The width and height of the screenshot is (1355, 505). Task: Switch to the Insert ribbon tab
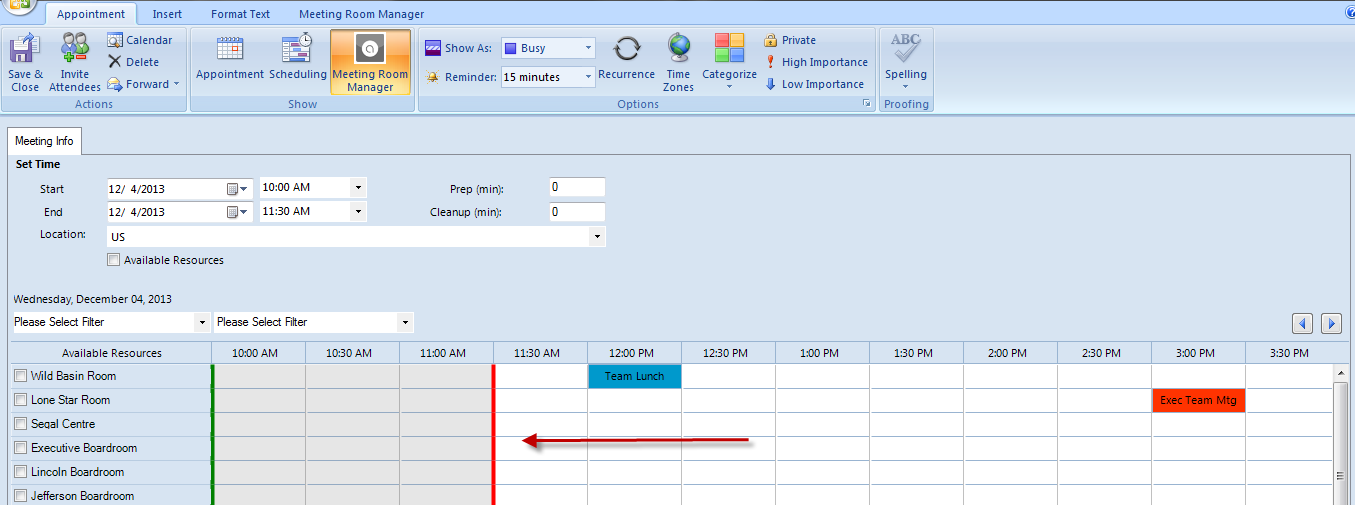(x=167, y=14)
